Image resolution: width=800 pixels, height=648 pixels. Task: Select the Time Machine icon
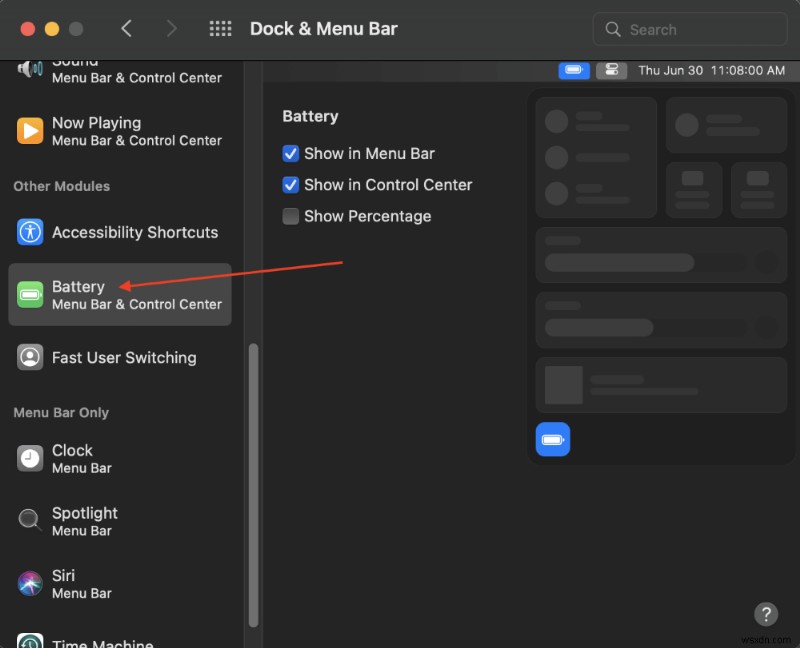pos(29,640)
